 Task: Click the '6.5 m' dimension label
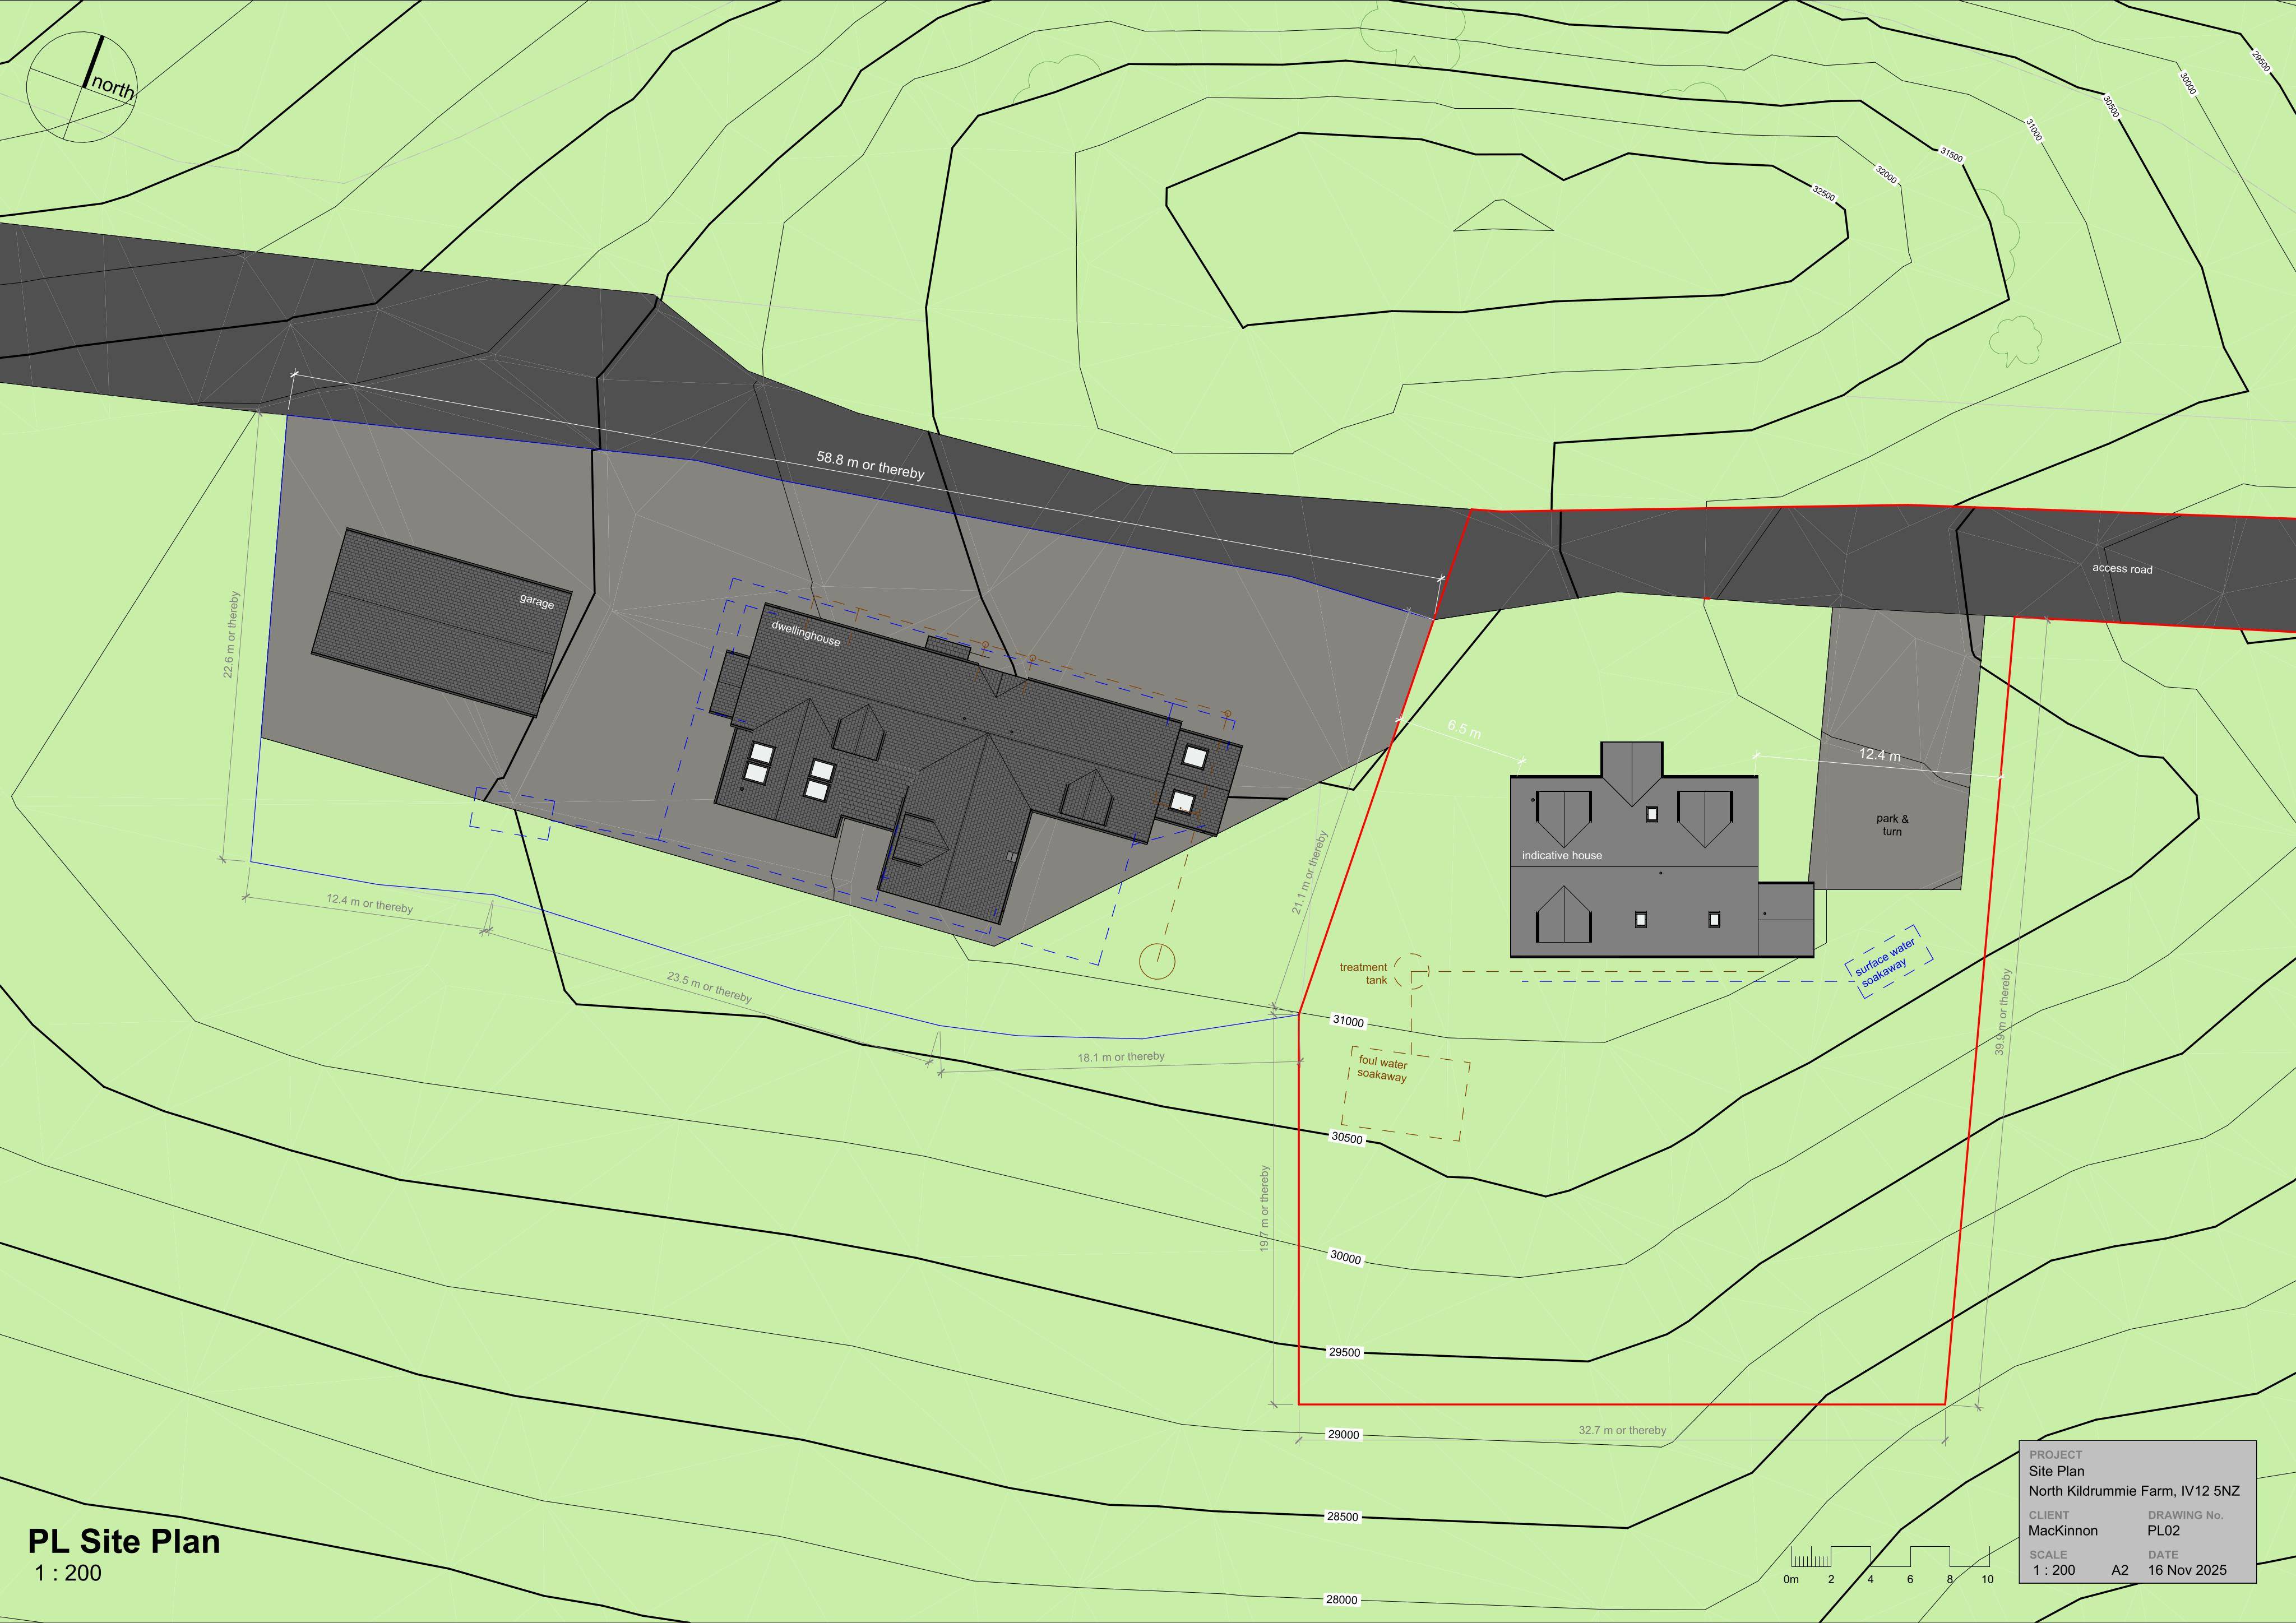click(1464, 729)
